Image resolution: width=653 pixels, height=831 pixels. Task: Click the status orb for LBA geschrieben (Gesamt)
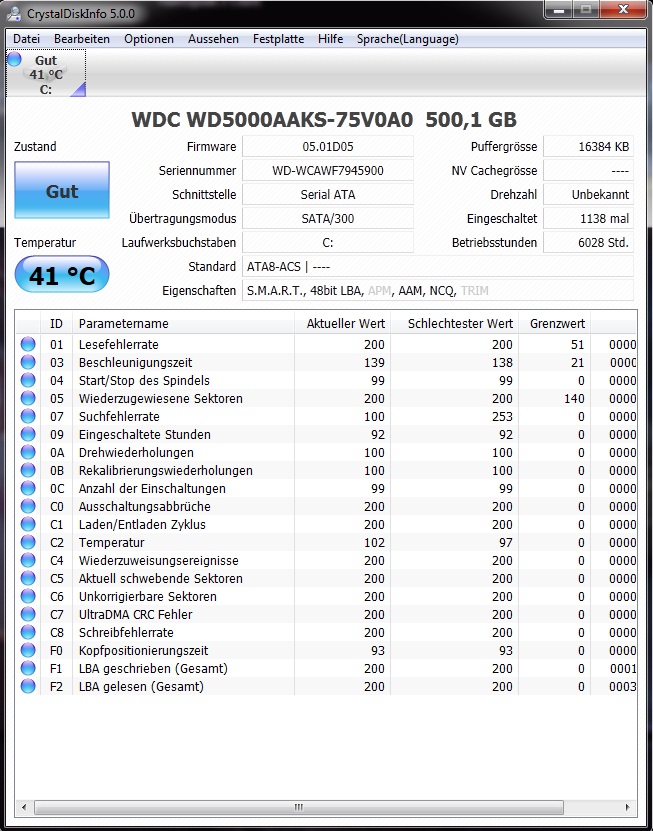click(x=28, y=669)
